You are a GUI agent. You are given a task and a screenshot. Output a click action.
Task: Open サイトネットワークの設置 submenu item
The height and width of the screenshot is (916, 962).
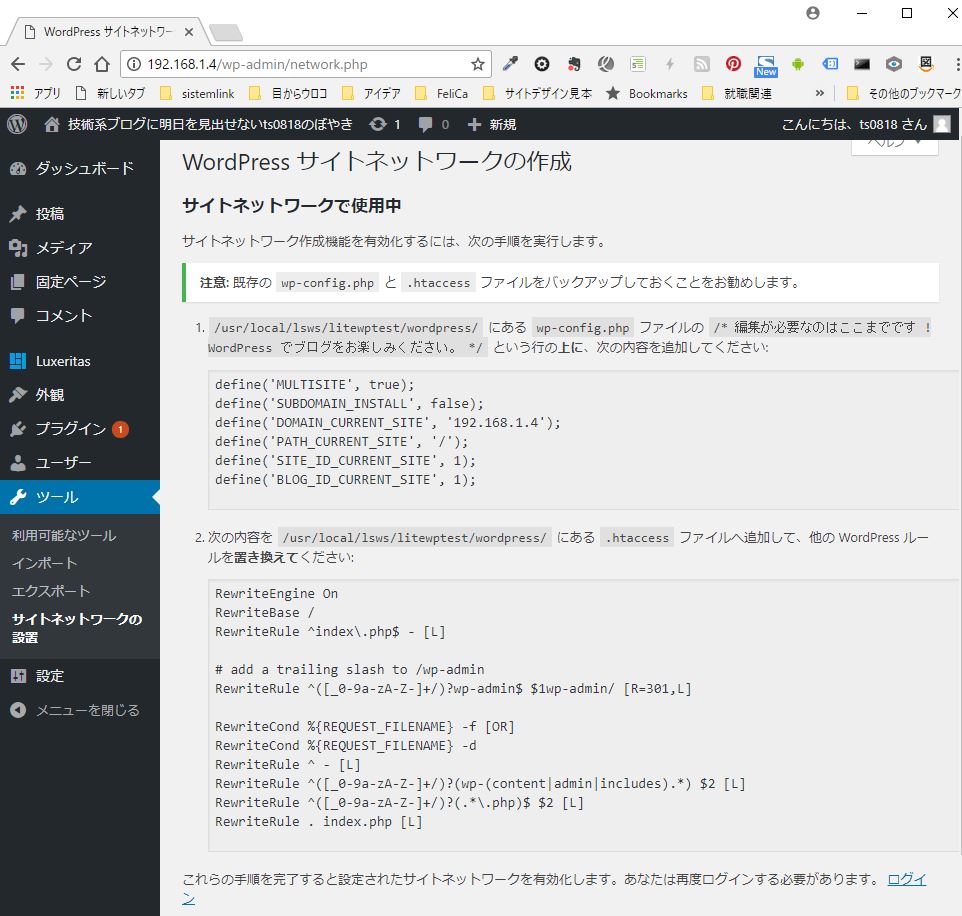(x=77, y=628)
